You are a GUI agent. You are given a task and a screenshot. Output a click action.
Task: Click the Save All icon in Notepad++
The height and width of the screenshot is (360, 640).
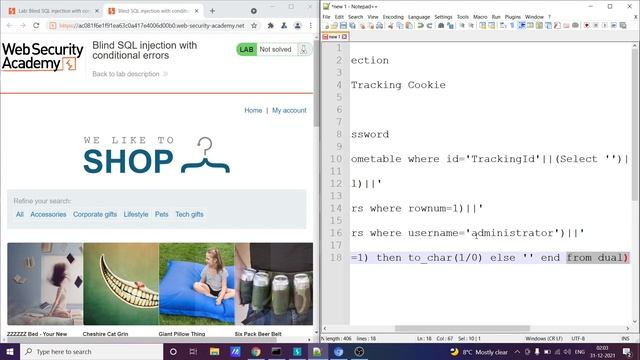pyautogui.click(x=352, y=25)
